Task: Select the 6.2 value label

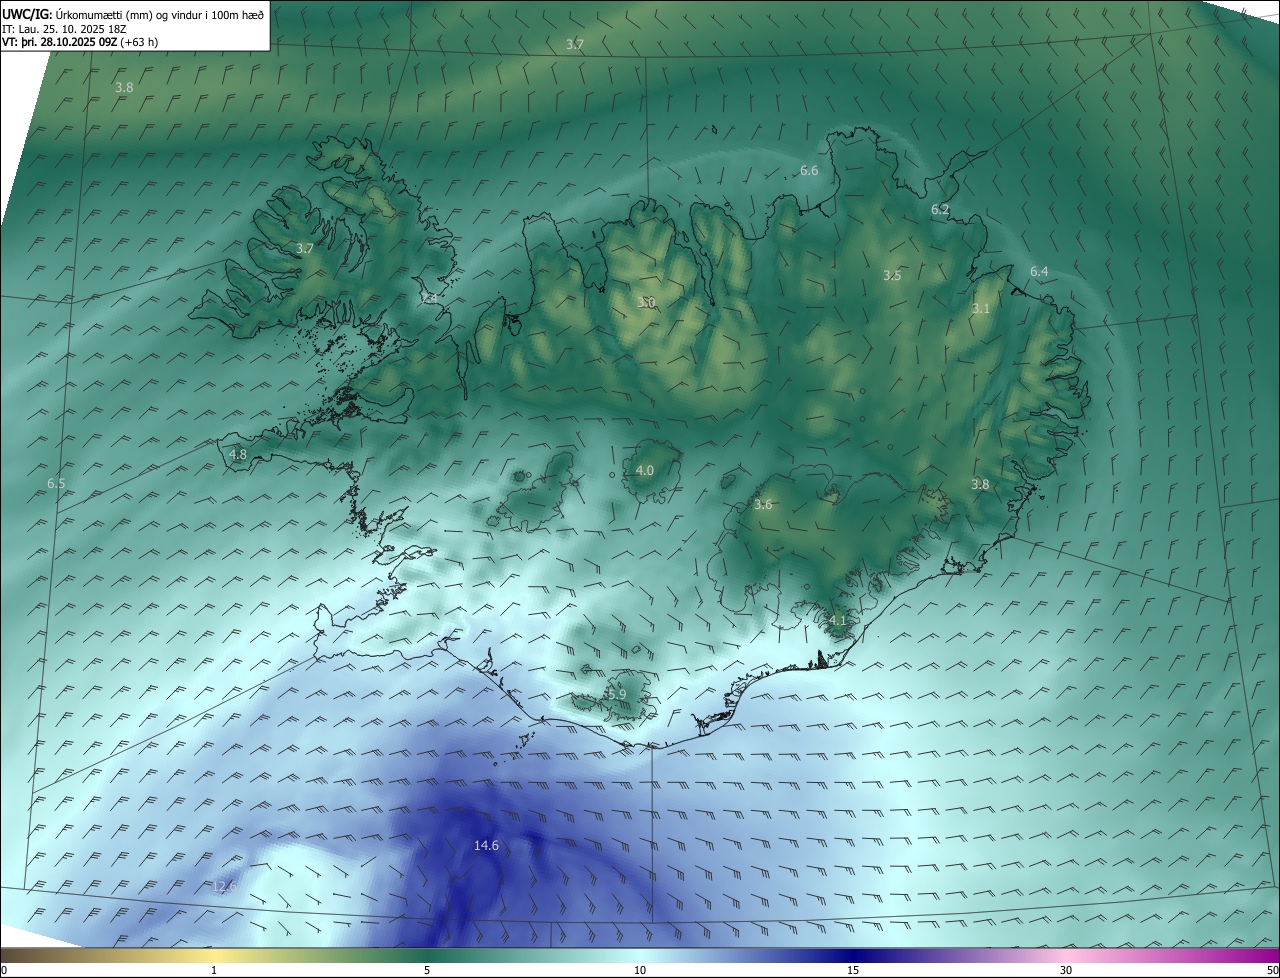Action: pyautogui.click(x=940, y=210)
